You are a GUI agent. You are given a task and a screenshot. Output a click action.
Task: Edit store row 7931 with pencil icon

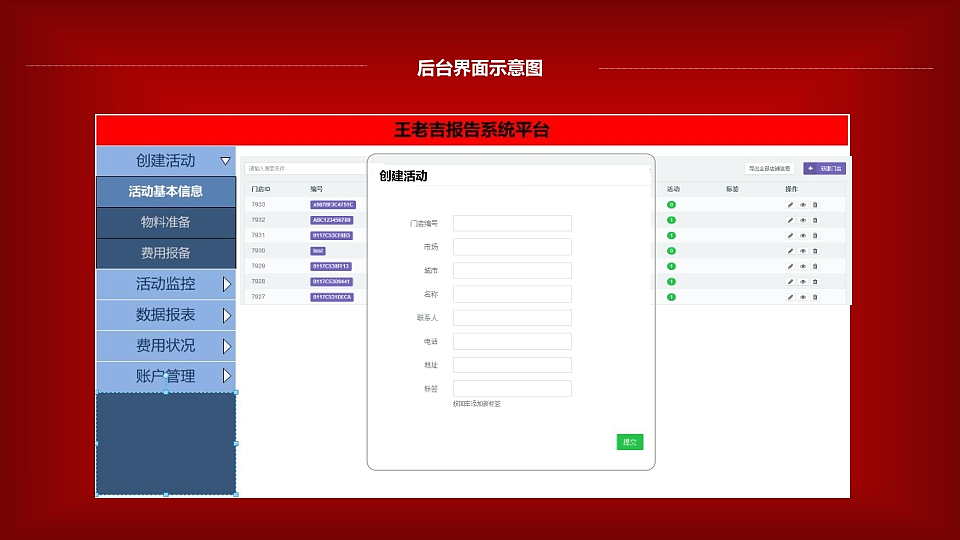790,236
